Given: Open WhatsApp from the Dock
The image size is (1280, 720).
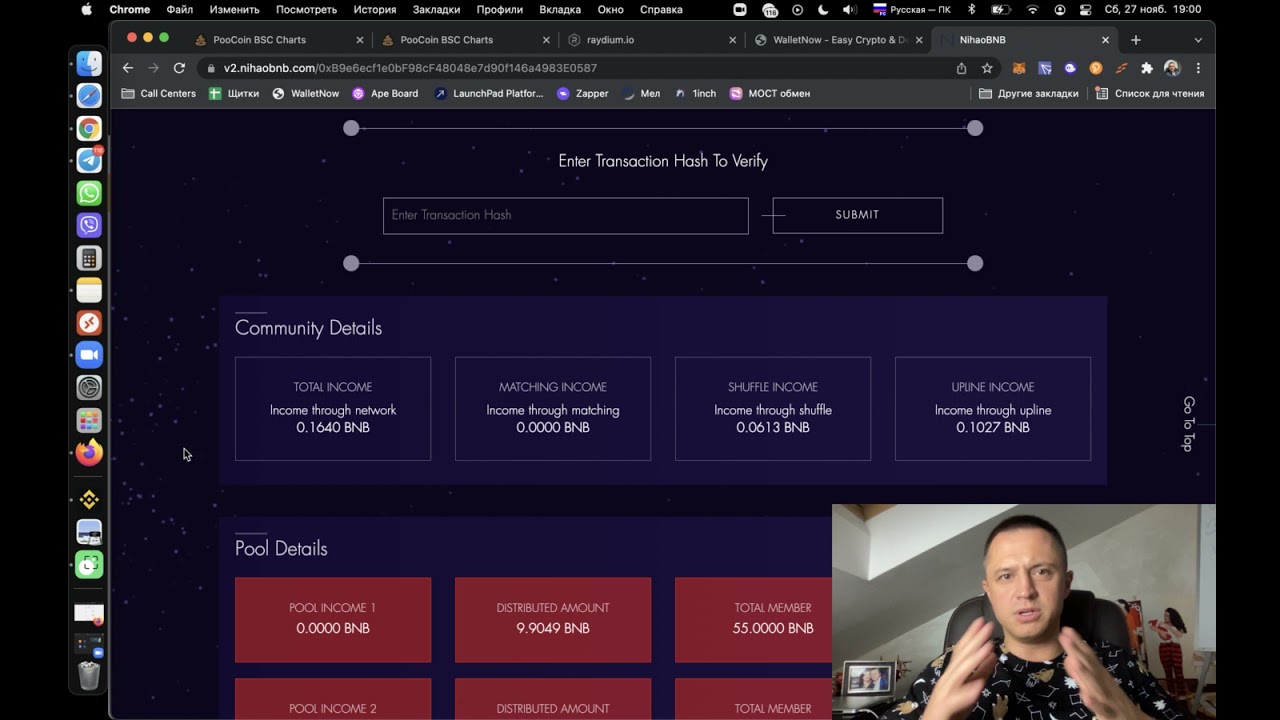Looking at the screenshot, I should pyautogui.click(x=89, y=193).
